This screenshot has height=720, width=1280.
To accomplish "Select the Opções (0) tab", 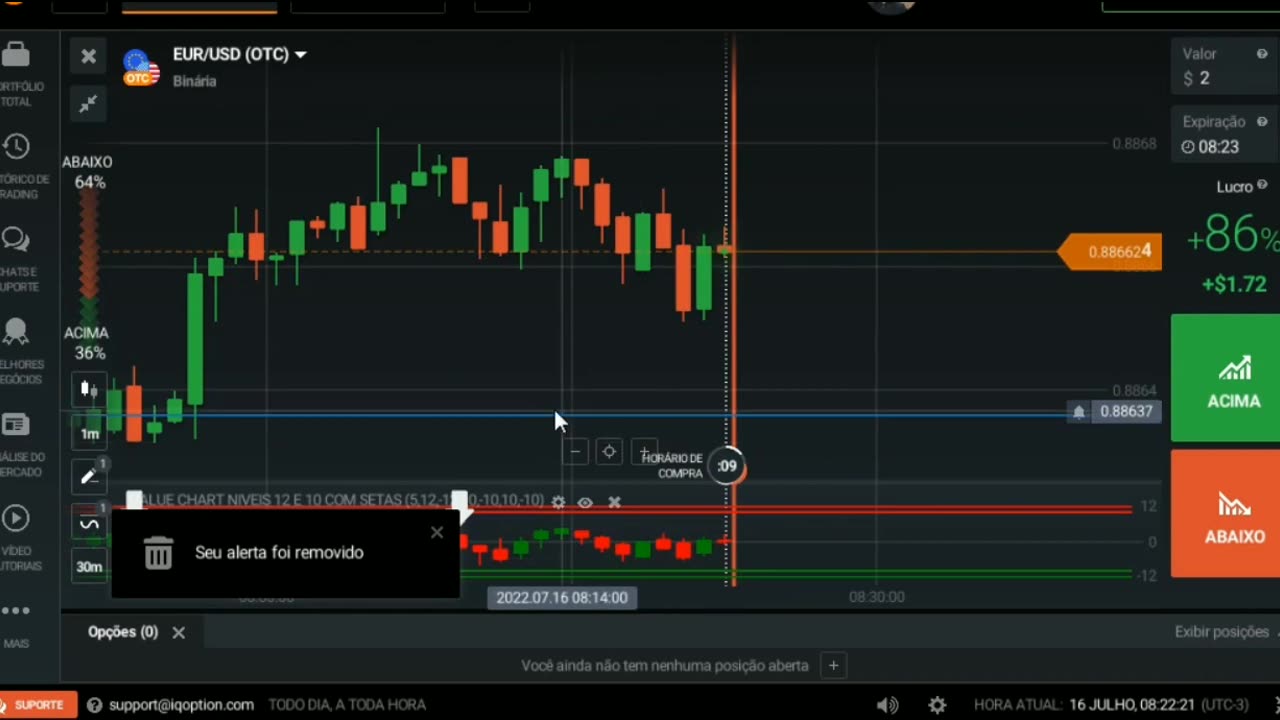I will click(123, 632).
